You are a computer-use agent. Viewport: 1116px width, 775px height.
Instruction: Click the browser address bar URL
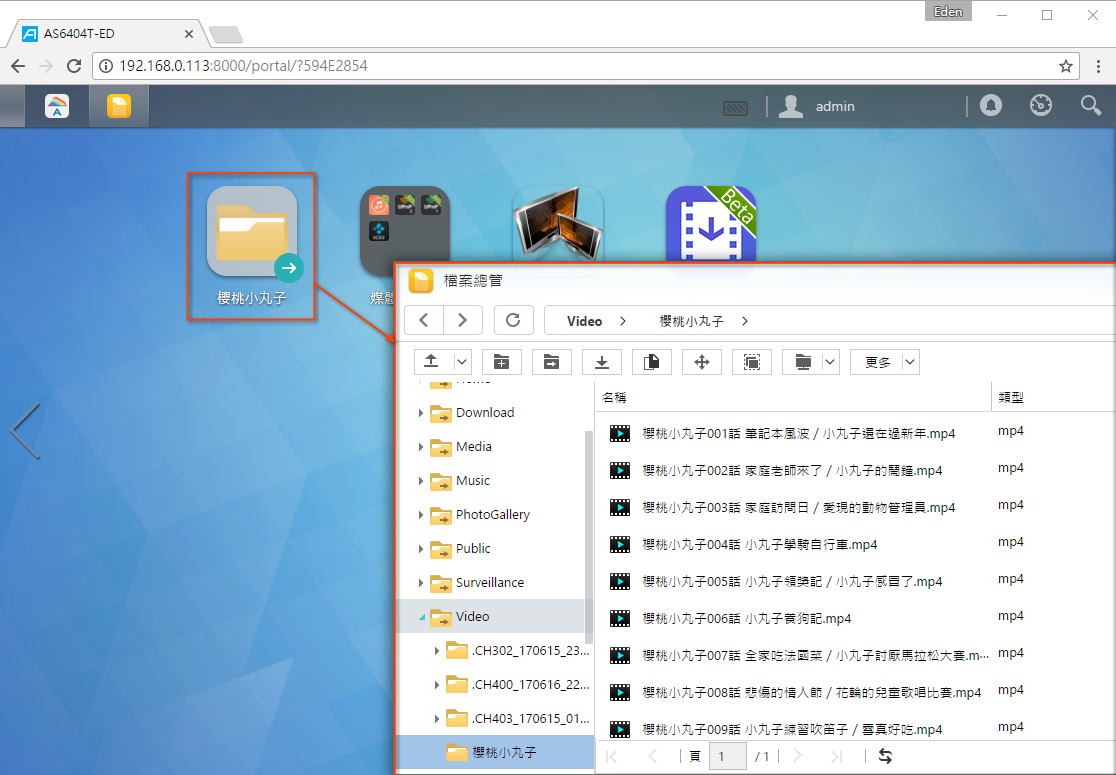243,66
